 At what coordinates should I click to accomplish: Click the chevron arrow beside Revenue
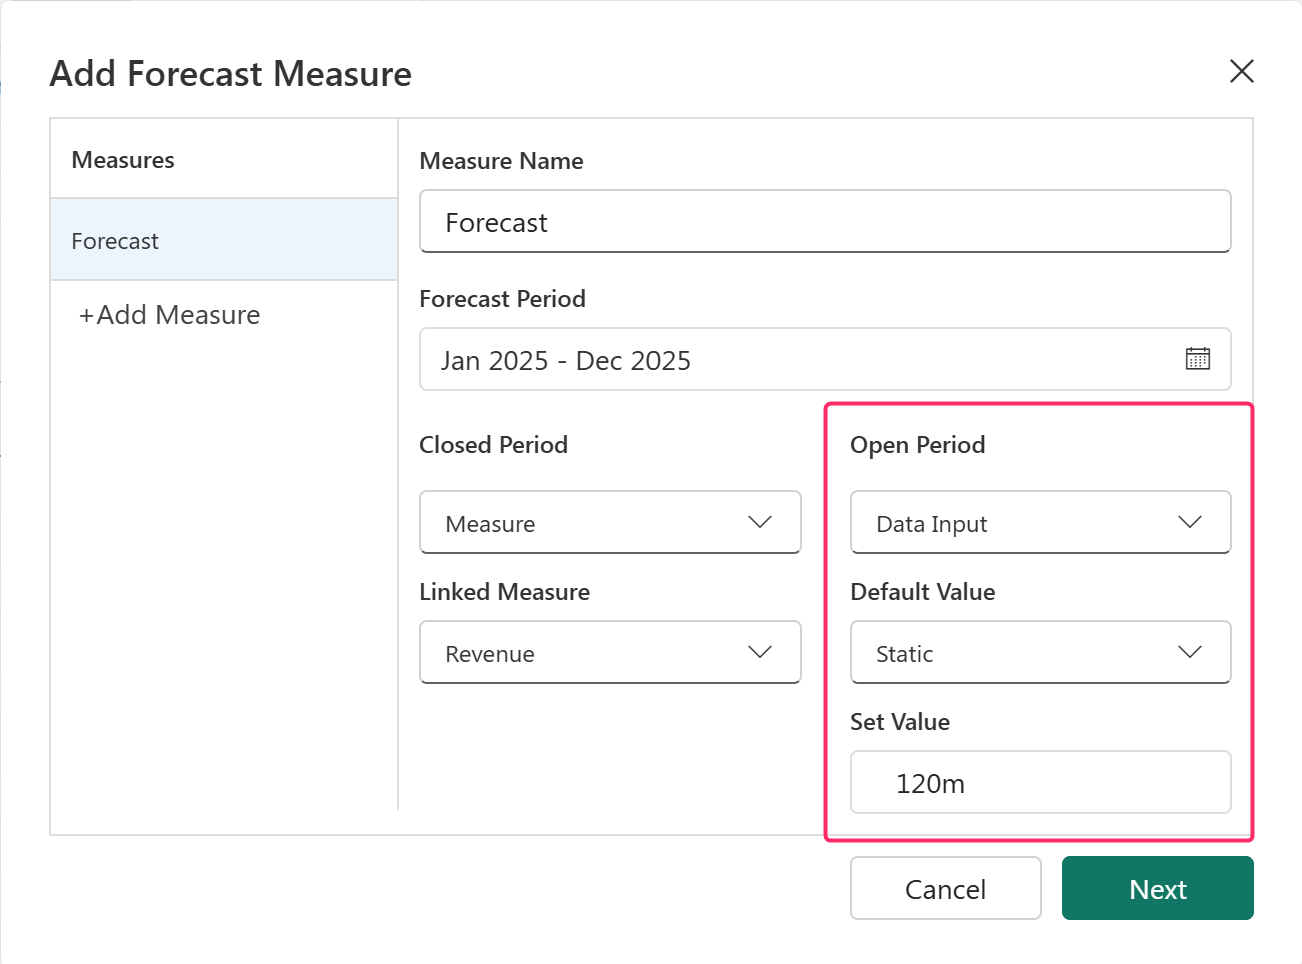pyautogui.click(x=760, y=652)
